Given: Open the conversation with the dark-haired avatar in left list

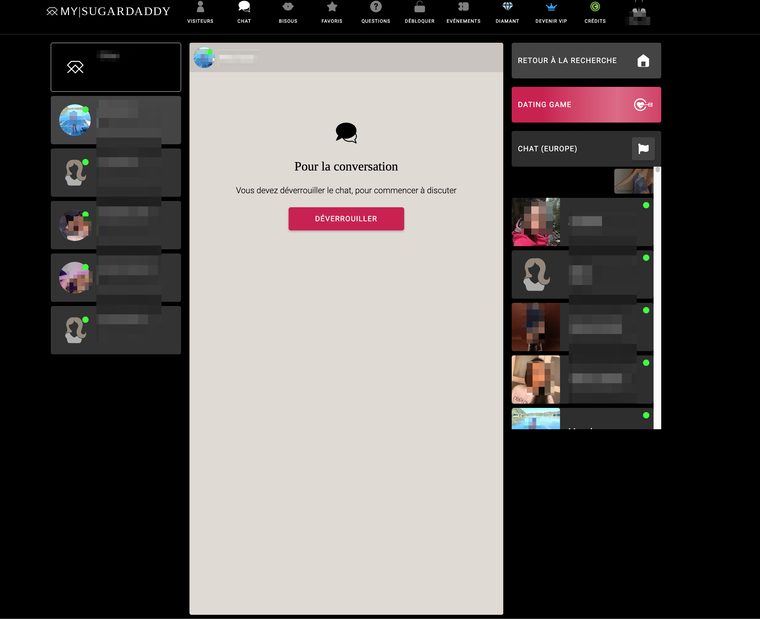Looking at the screenshot, I should click(116, 225).
